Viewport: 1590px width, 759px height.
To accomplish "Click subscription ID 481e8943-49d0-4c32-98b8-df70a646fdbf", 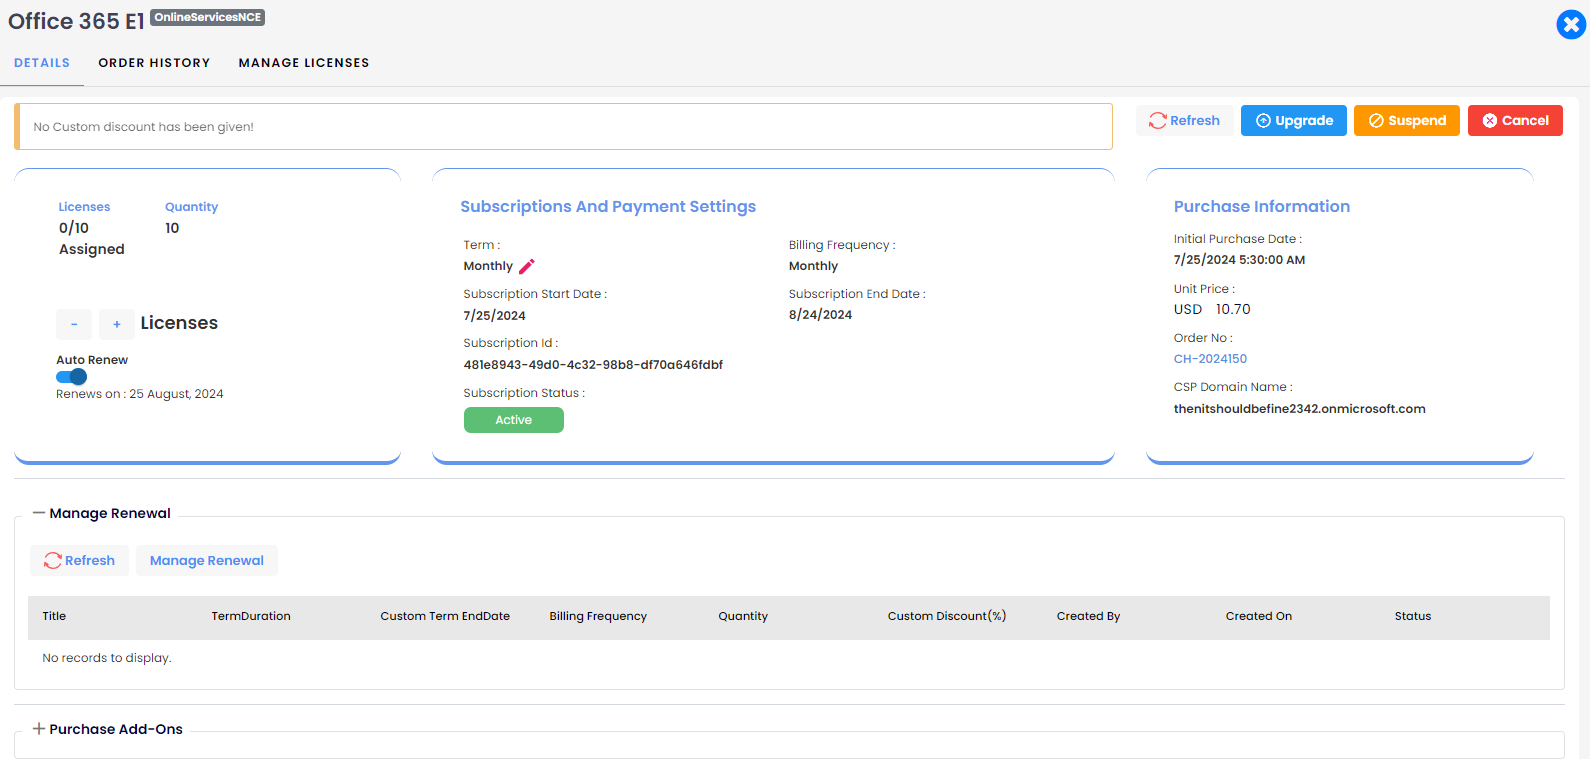I will (x=593, y=365).
